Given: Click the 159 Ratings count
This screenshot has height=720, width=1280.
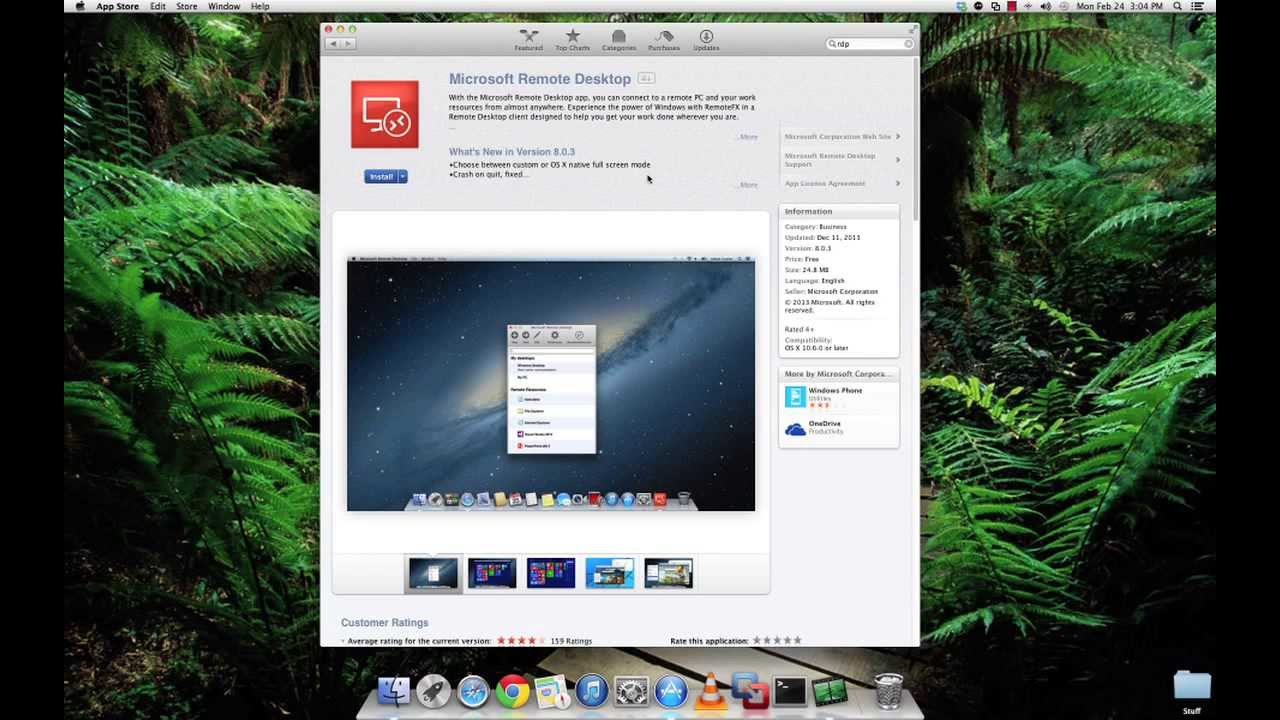Looking at the screenshot, I should click(571, 641).
